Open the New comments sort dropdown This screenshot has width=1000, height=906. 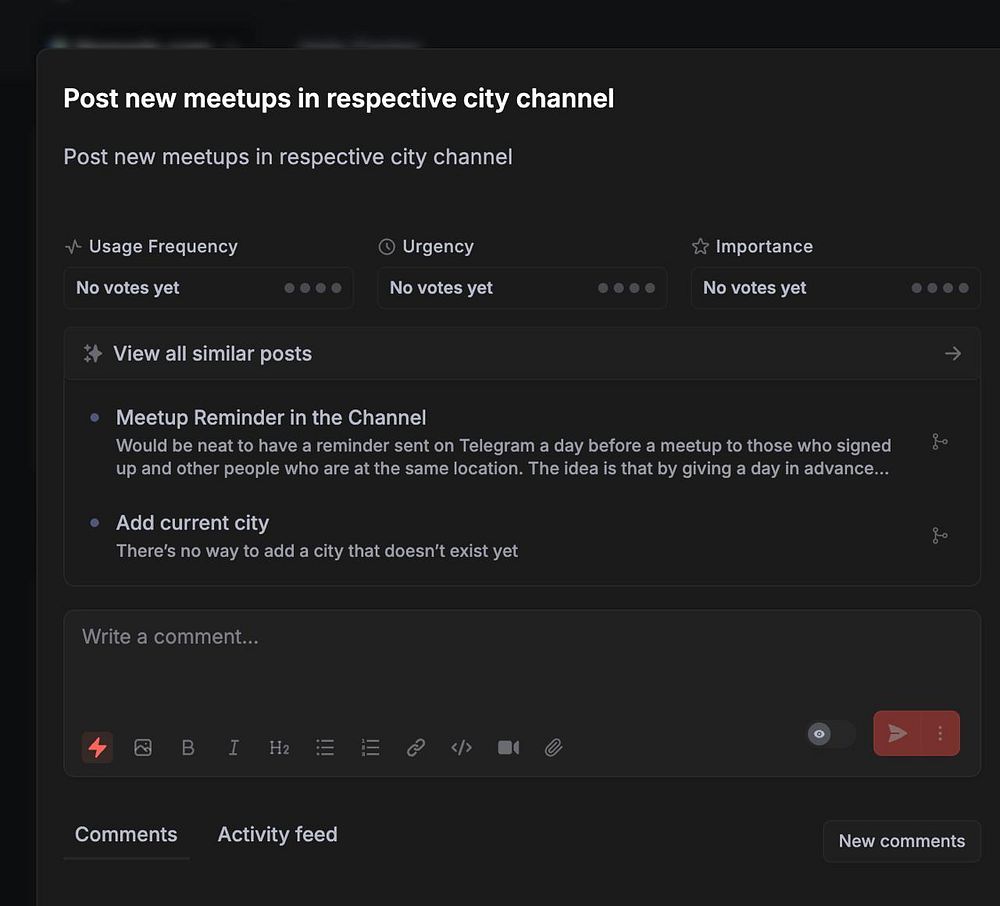click(x=901, y=841)
